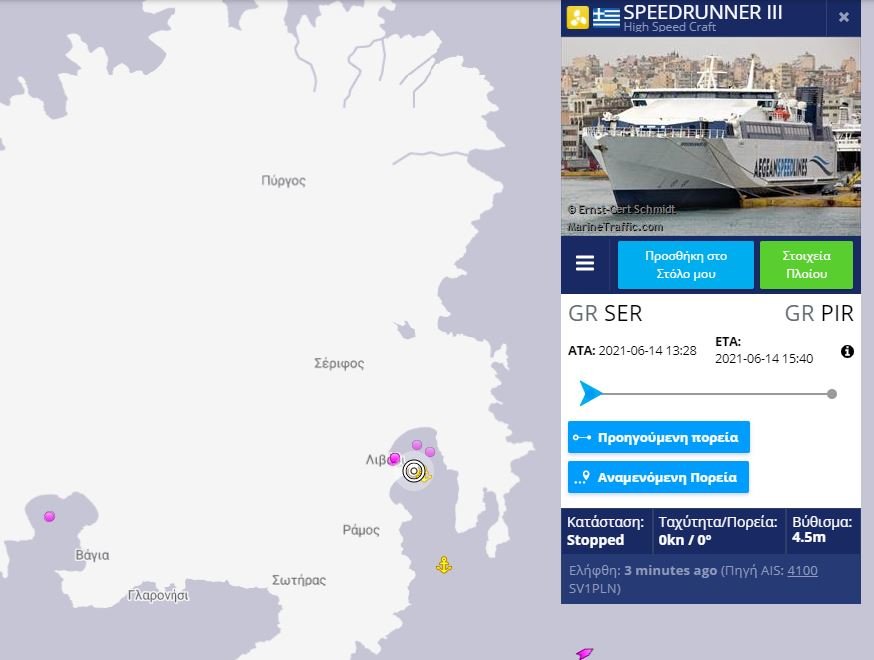
Task: Open the hamburger menu in vessel panel
Action: pos(584,263)
